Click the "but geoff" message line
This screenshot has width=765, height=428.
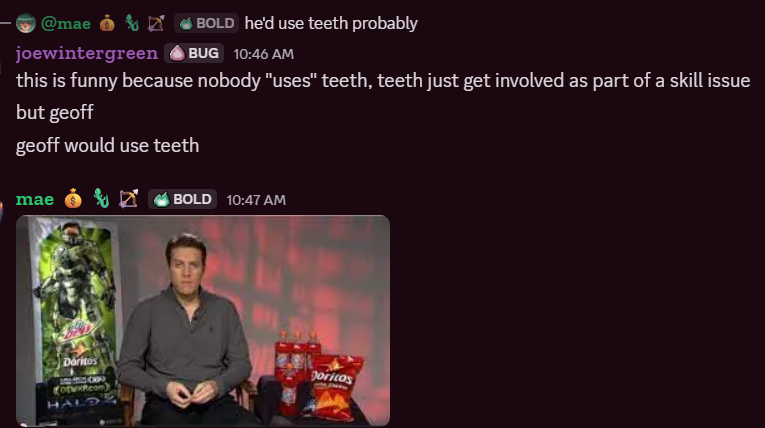click(55, 113)
